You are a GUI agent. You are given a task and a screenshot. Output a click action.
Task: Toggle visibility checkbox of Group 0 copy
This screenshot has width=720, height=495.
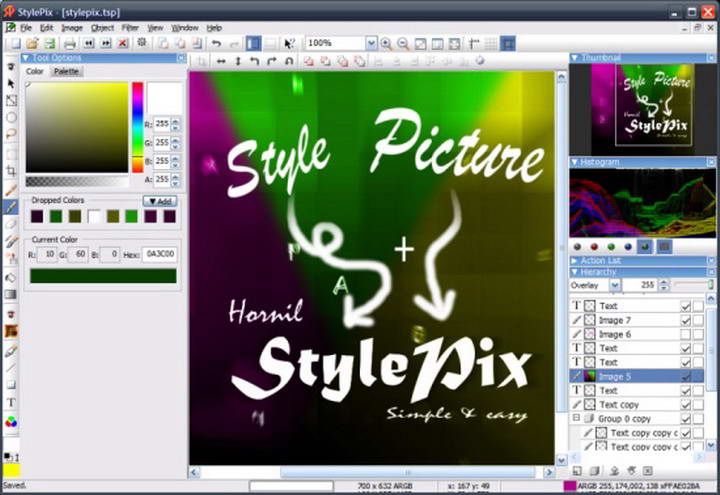(686, 419)
